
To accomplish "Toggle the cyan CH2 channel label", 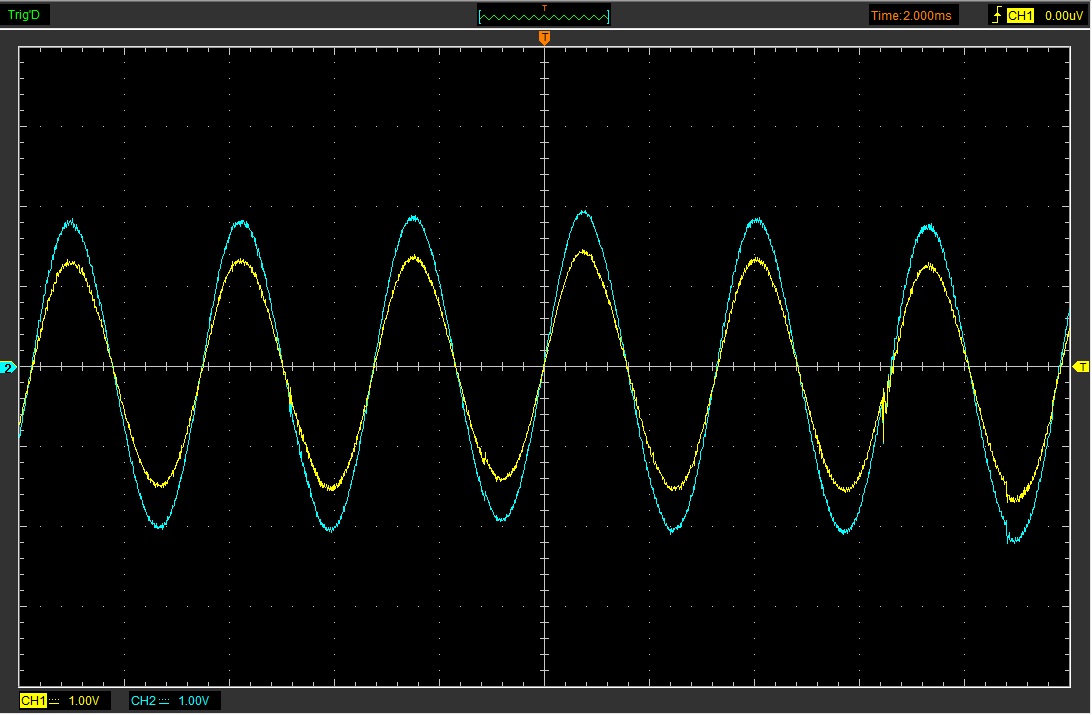I will [x=143, y=701].
